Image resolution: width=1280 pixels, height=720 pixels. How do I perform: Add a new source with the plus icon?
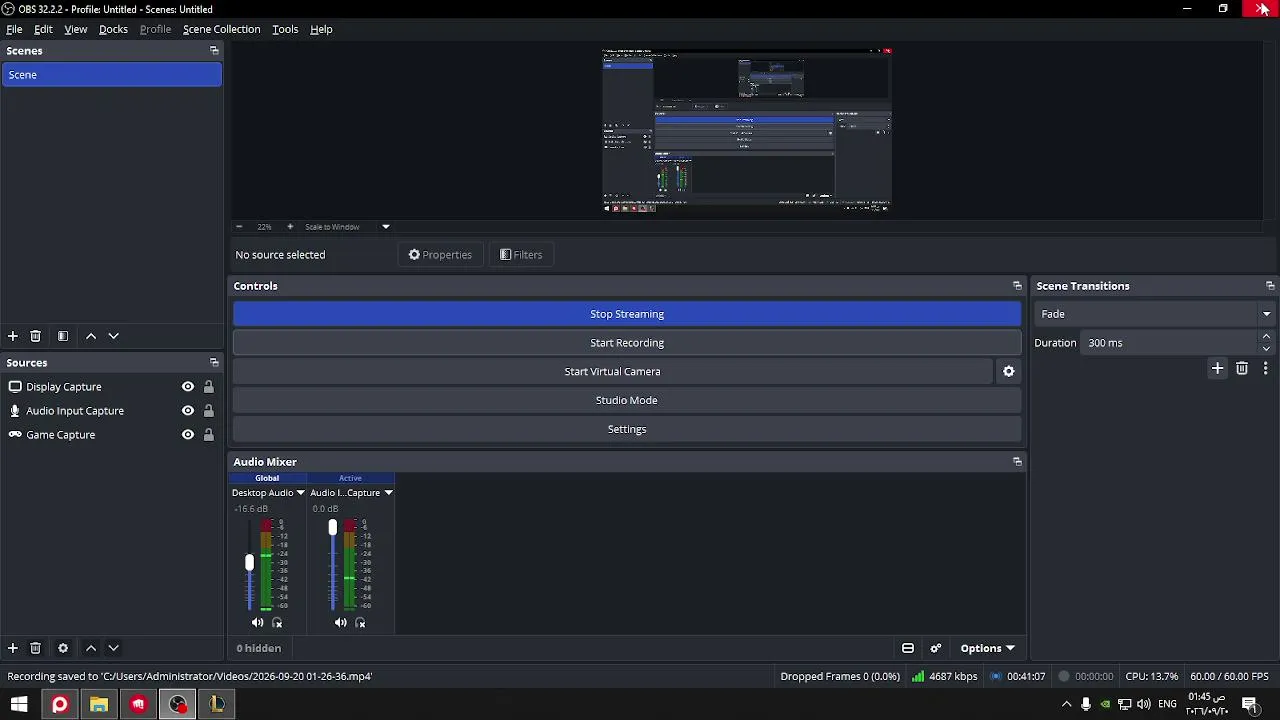coord(13,648)
